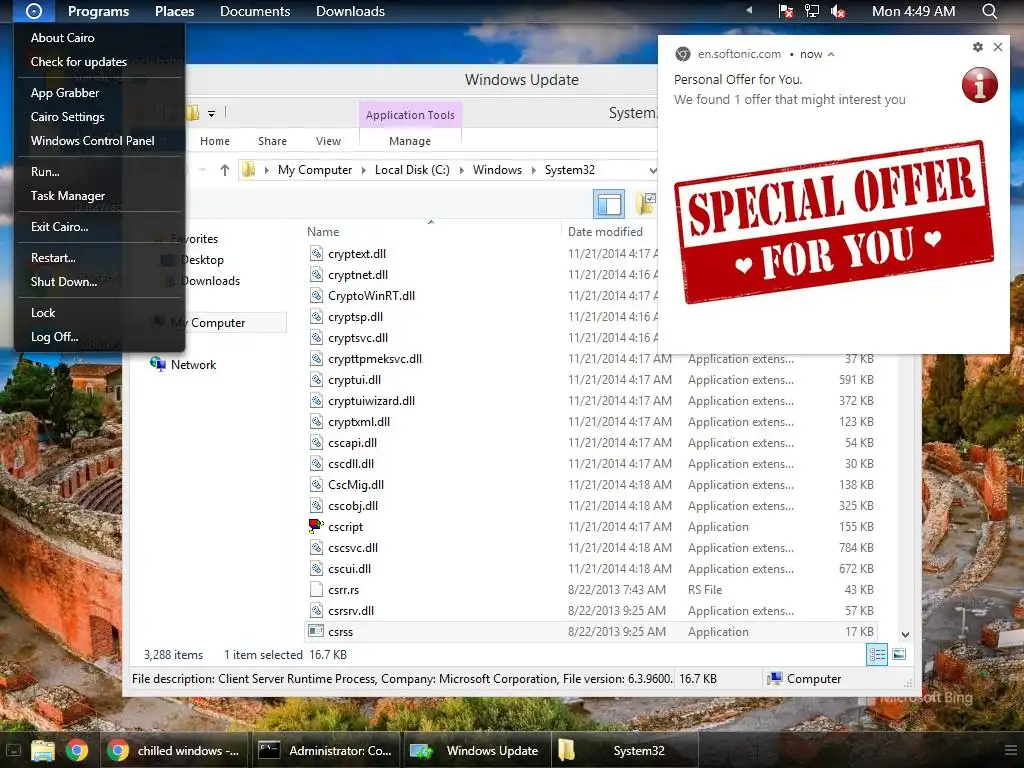Screen dimensions: 1024x768
Task: Switch to the Share ribbon tab
Action: click(x=272, y=141)
